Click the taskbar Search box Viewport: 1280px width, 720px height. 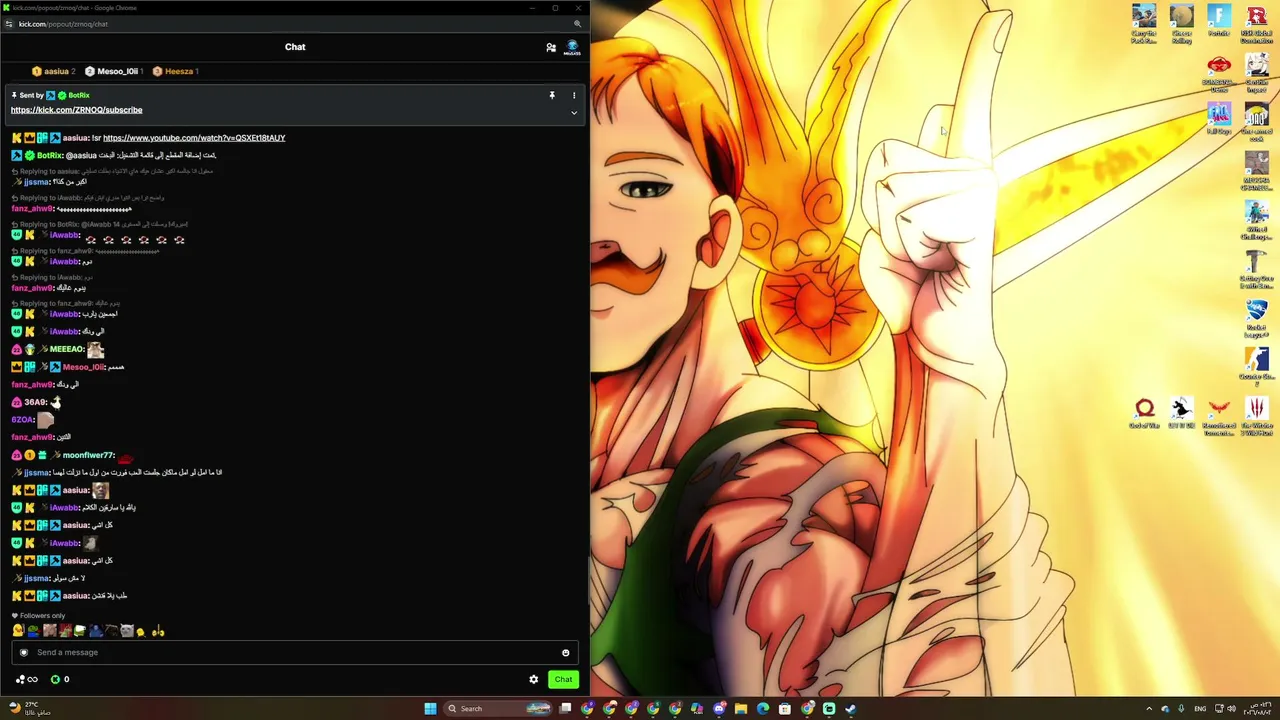499,709
